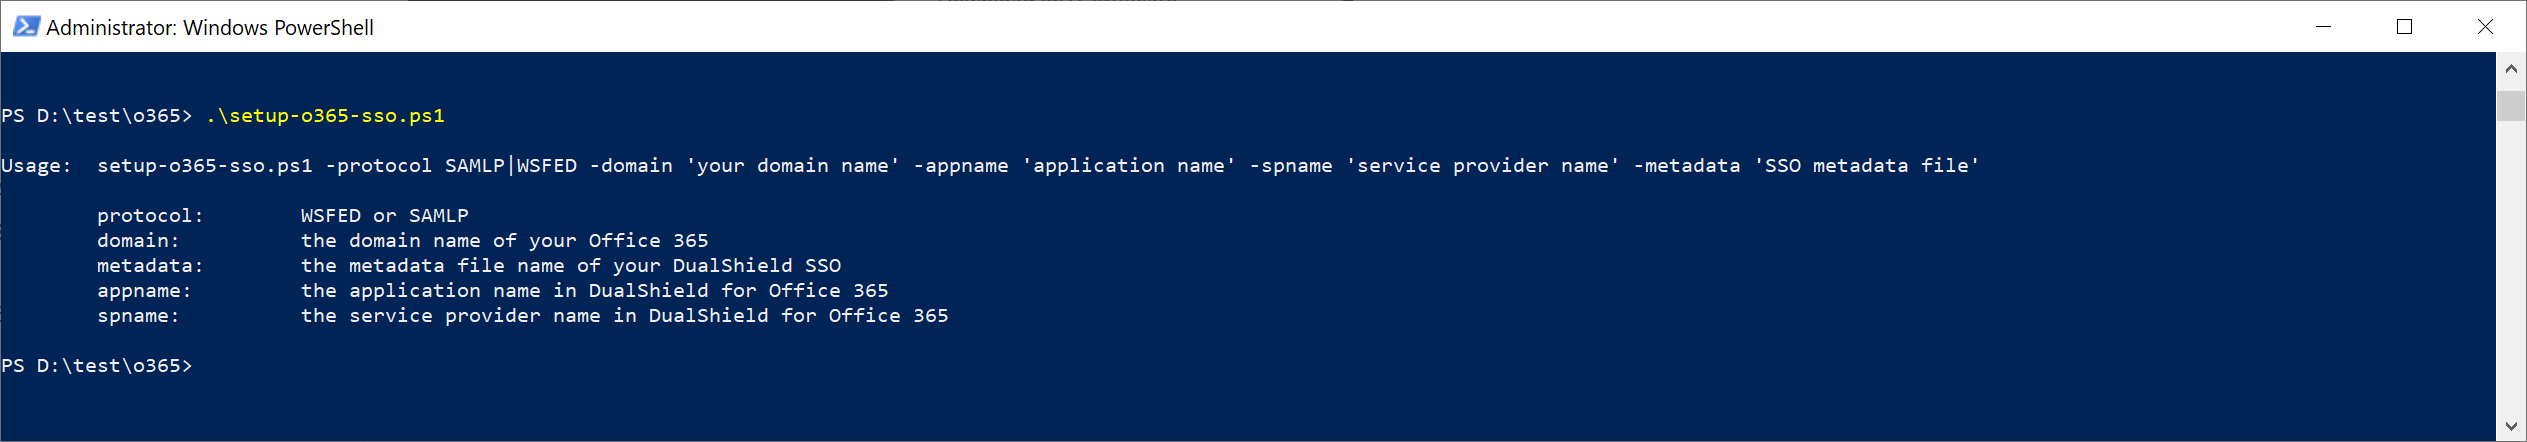Screen dimensions: 2527x442
Task: Close the Administrator PowerShell window
Action: pos(2485,27)
